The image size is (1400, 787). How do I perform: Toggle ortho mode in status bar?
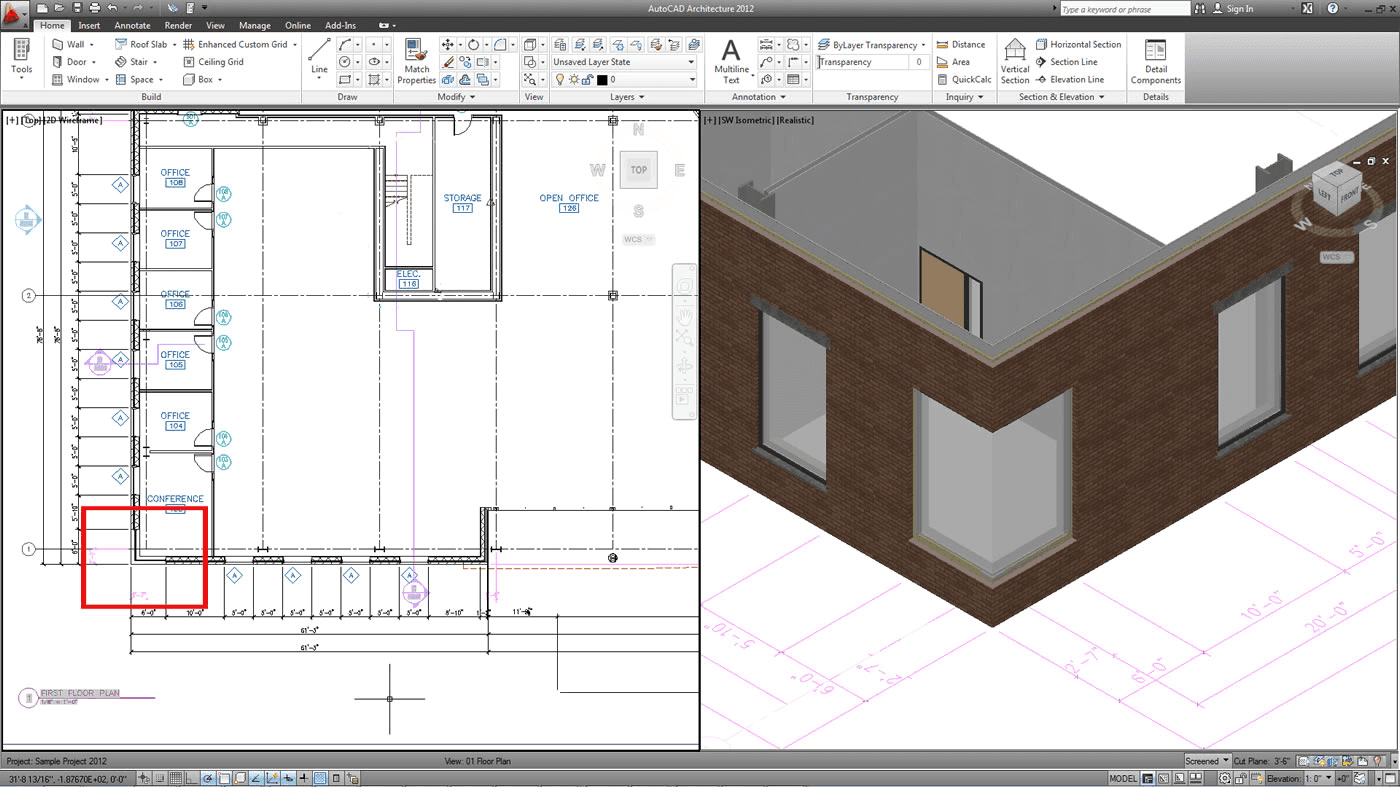(x=192, y=778)
